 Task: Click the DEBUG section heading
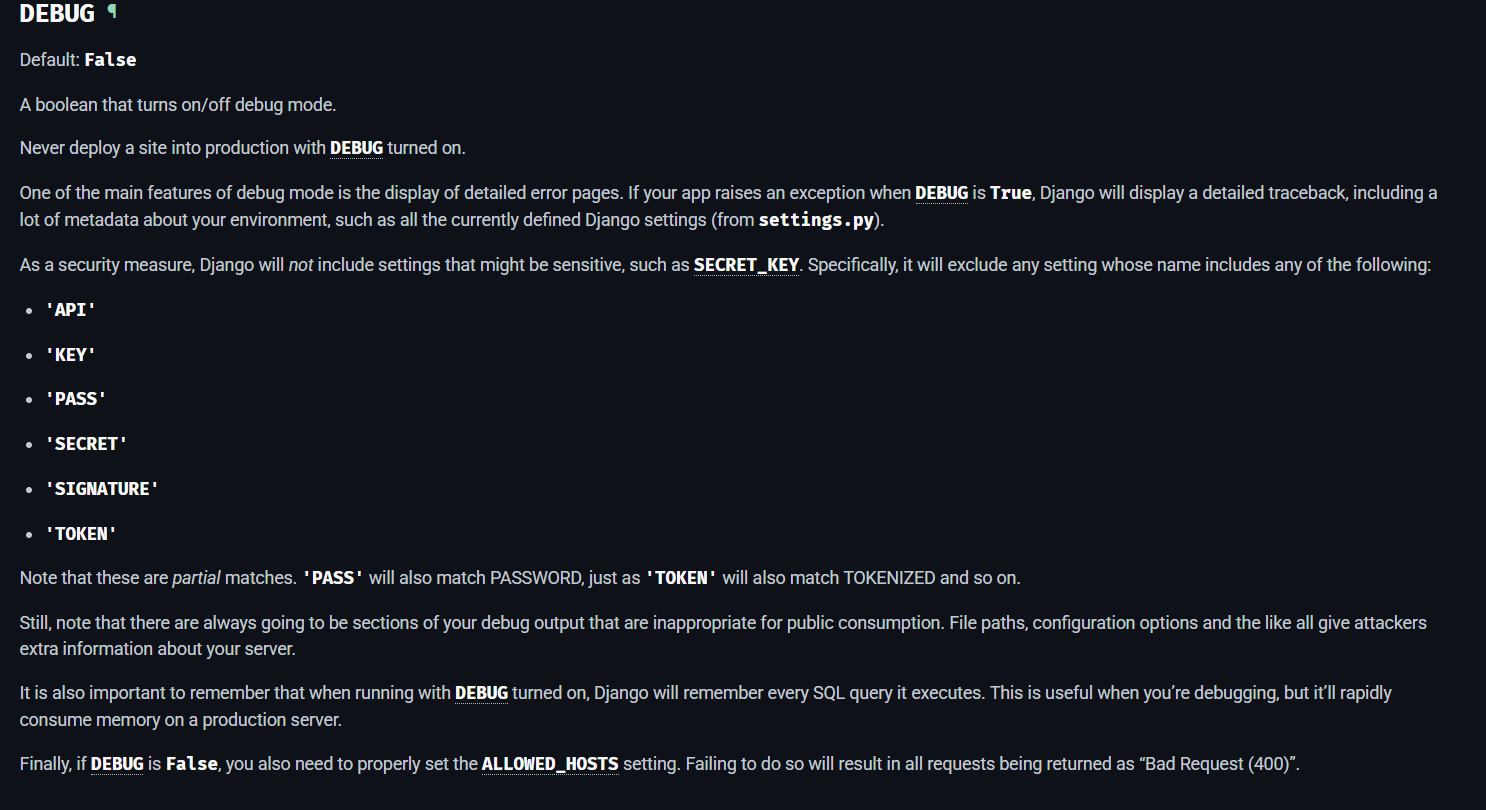click(x=57, y=14)
